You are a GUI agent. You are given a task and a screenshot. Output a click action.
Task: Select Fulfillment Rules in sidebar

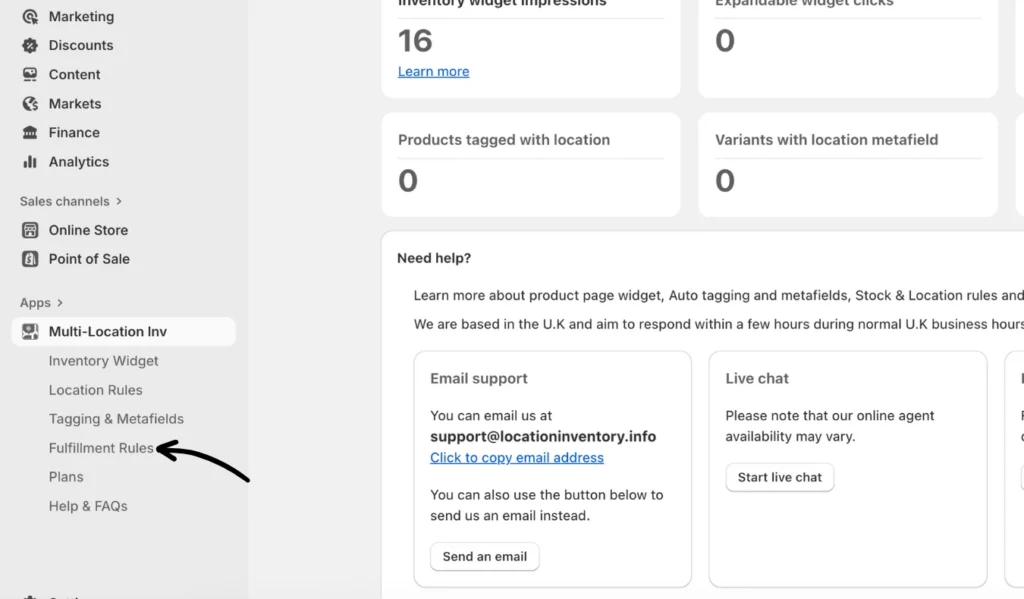[x=101, y=448]
